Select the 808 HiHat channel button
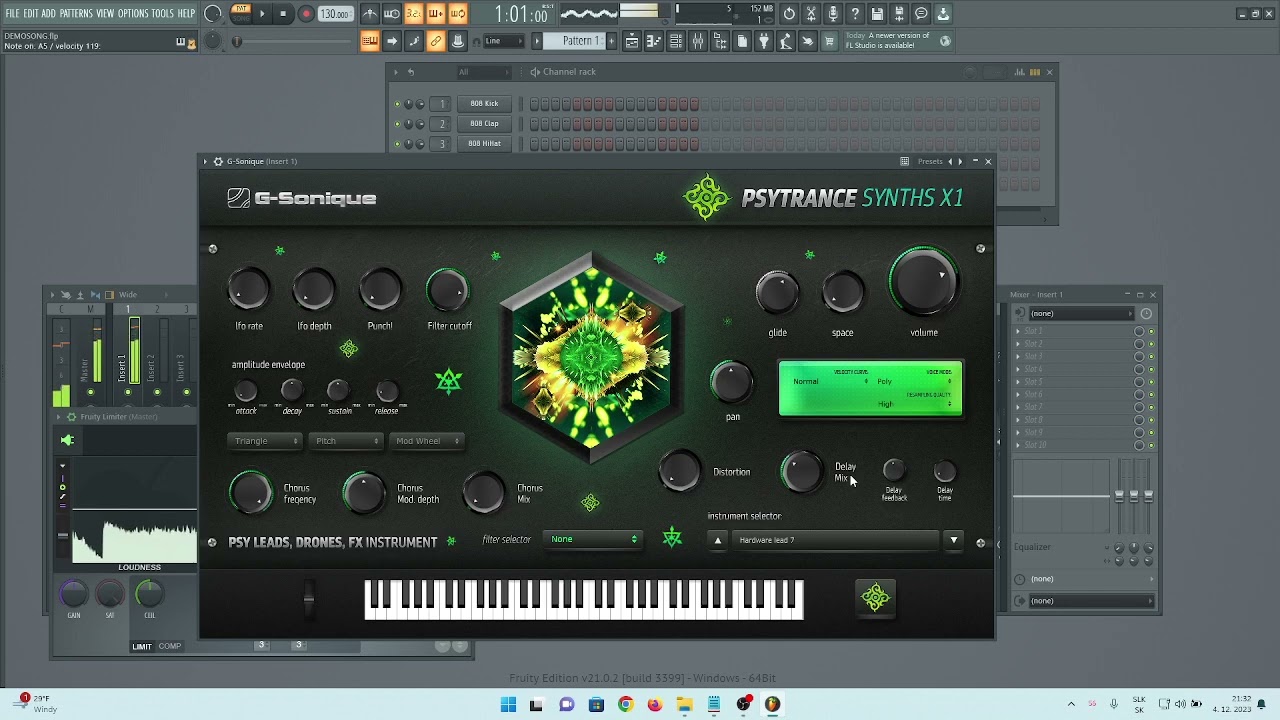Viewport: 1280px width, 720px height. pos(484,144)
